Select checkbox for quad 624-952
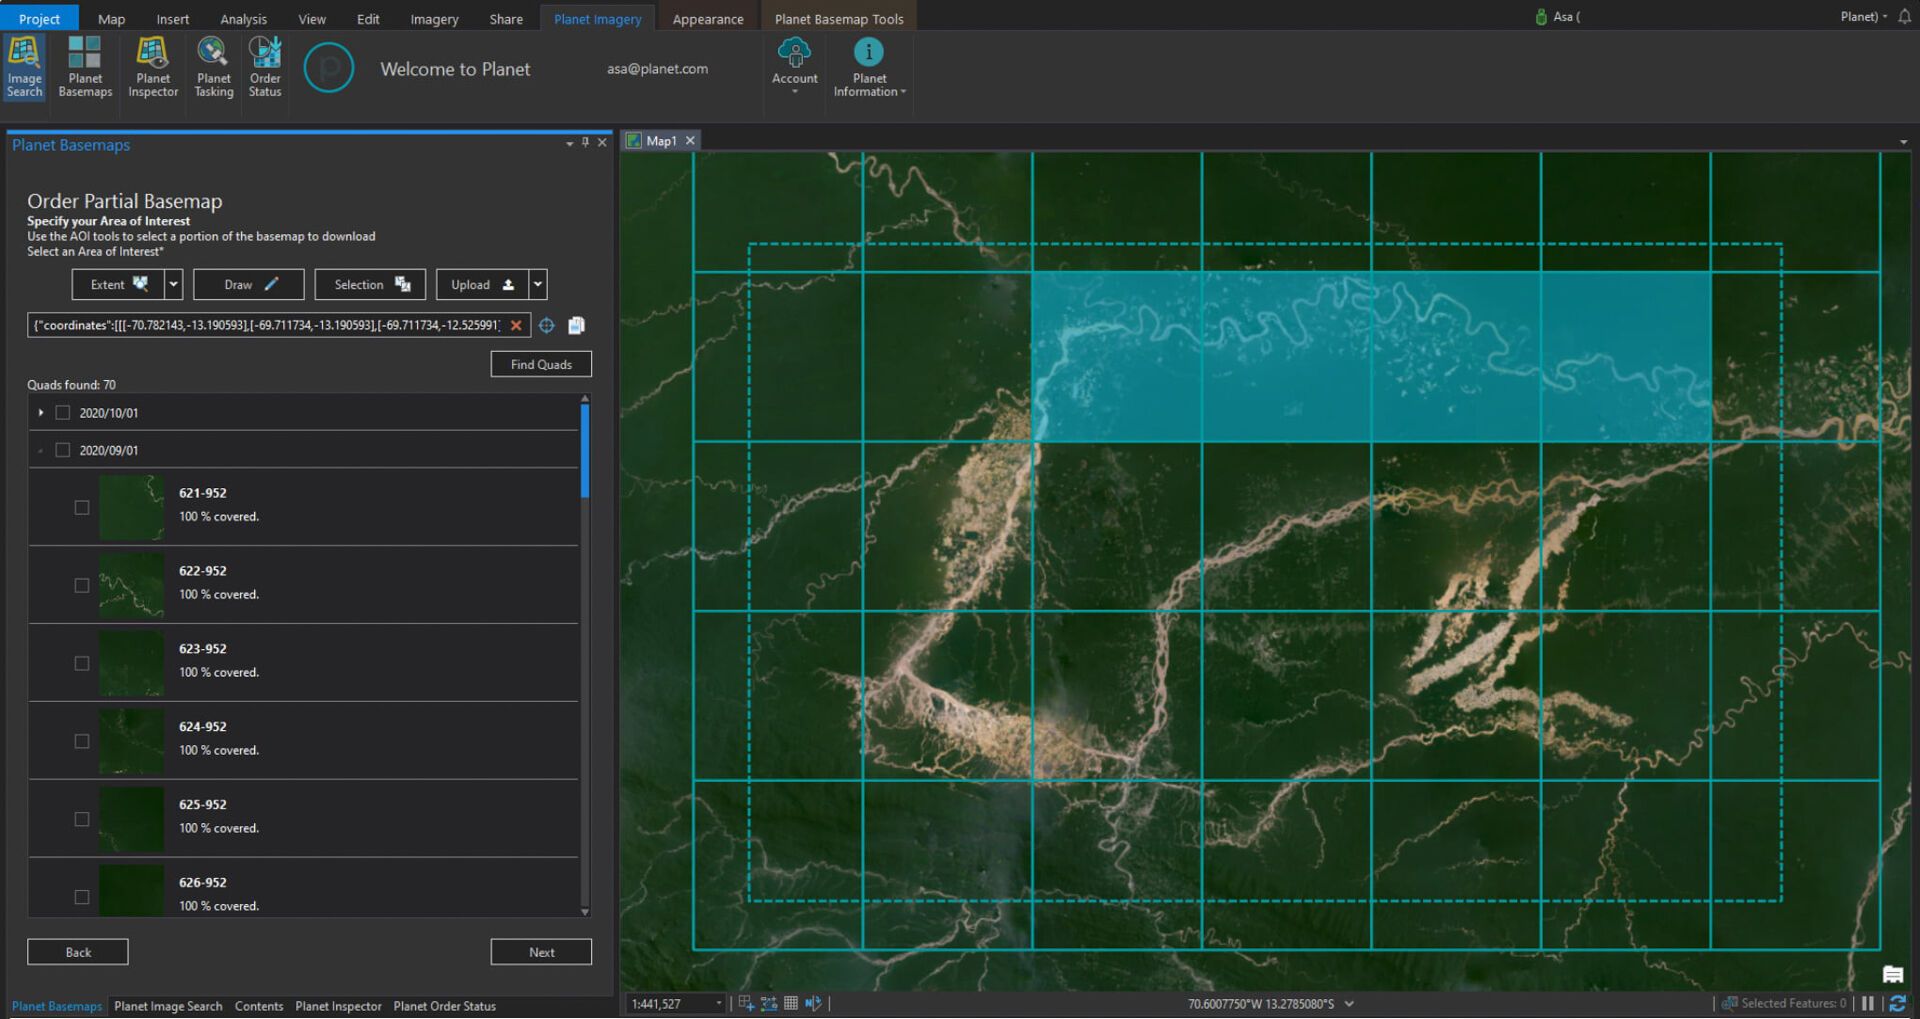Viewport: 1920px width, 1019px height. point(82,742)
